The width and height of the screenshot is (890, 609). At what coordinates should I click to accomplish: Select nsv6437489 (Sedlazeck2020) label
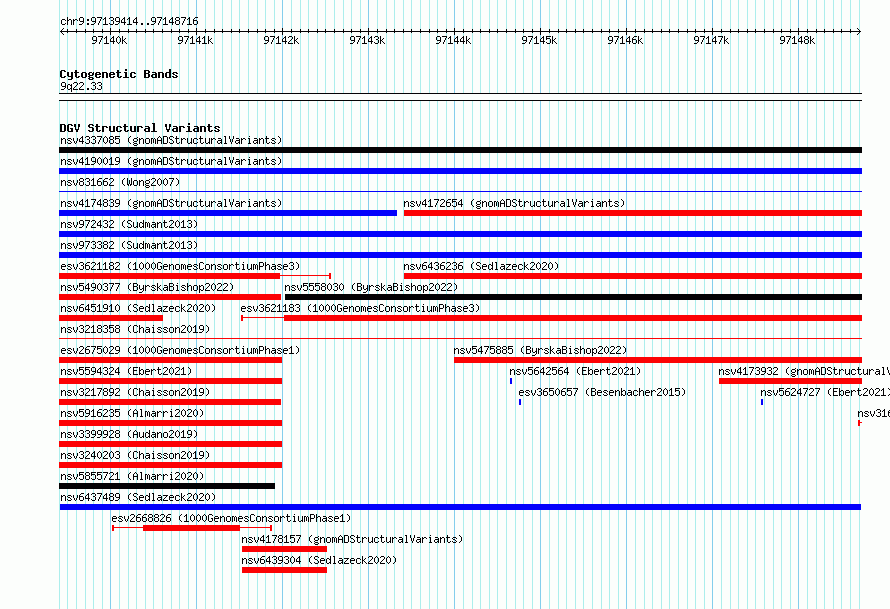138,497
